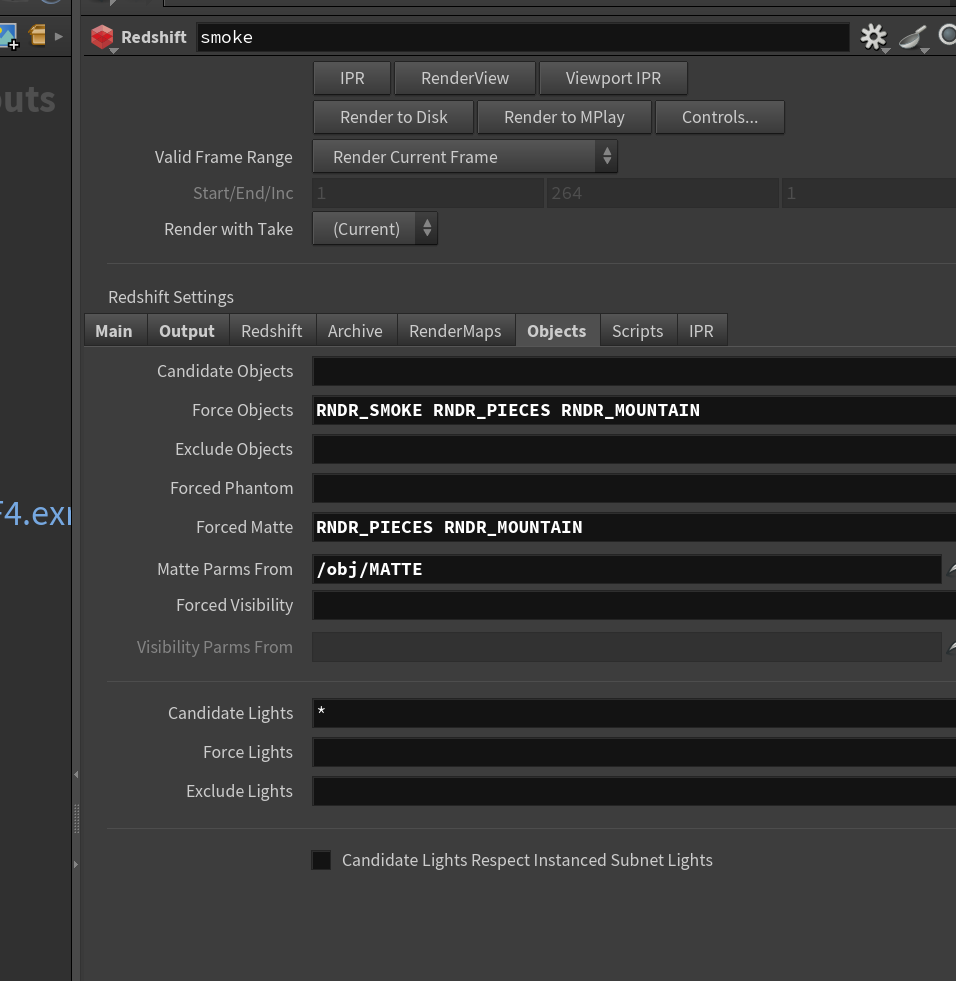This screenshot has width=956, height=981.
Task: Click the Candidate Objects field
Action: (634, 371)
